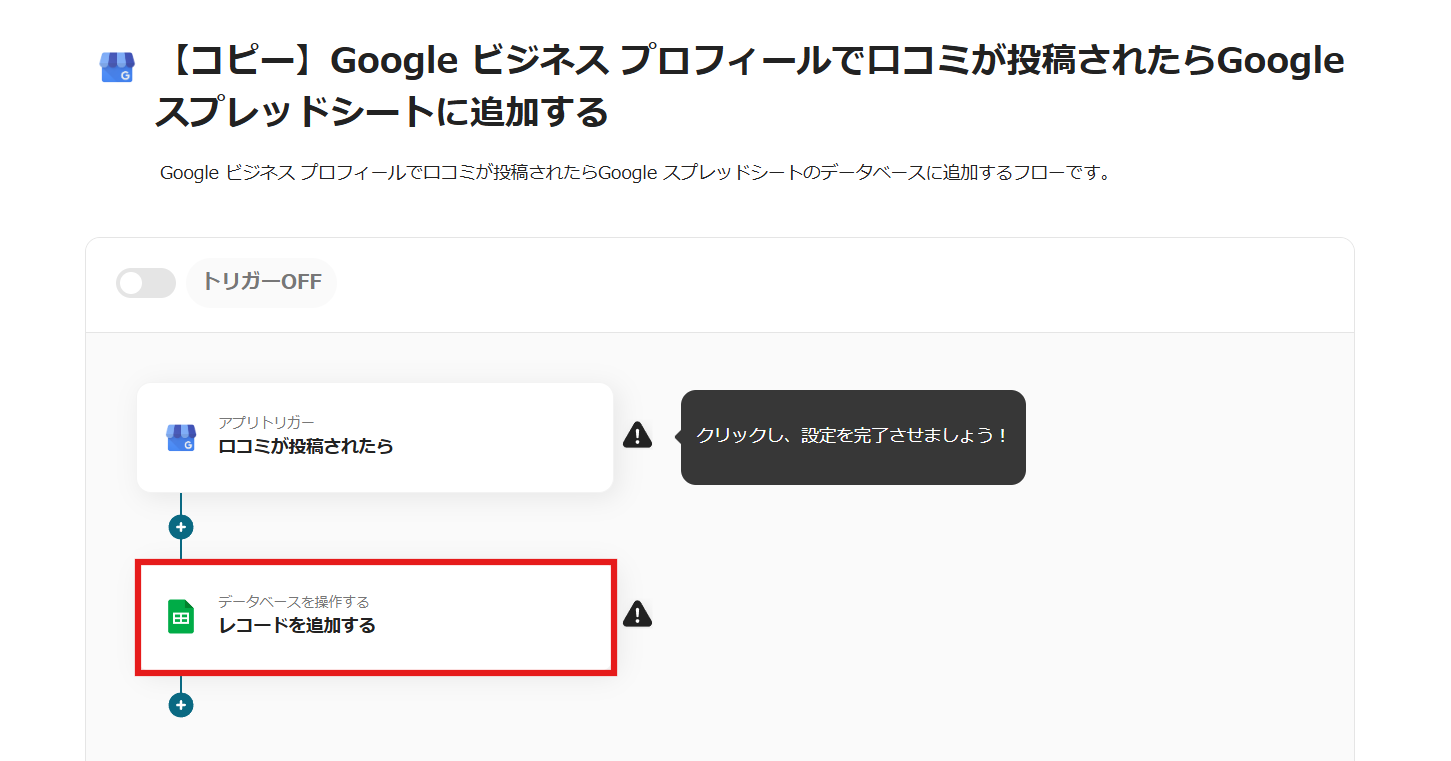Add a step using the plus below the trigger card

tap(181, 527)
